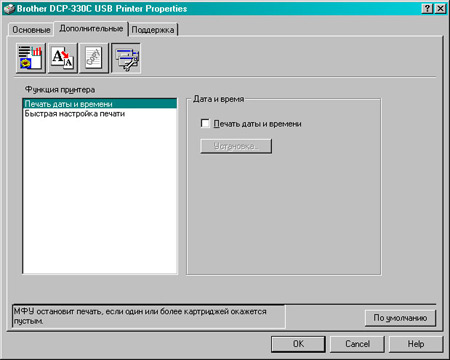Select the device options wrench icon
Image resolution: width=450 pixels, height=360 pixels.
126,58
